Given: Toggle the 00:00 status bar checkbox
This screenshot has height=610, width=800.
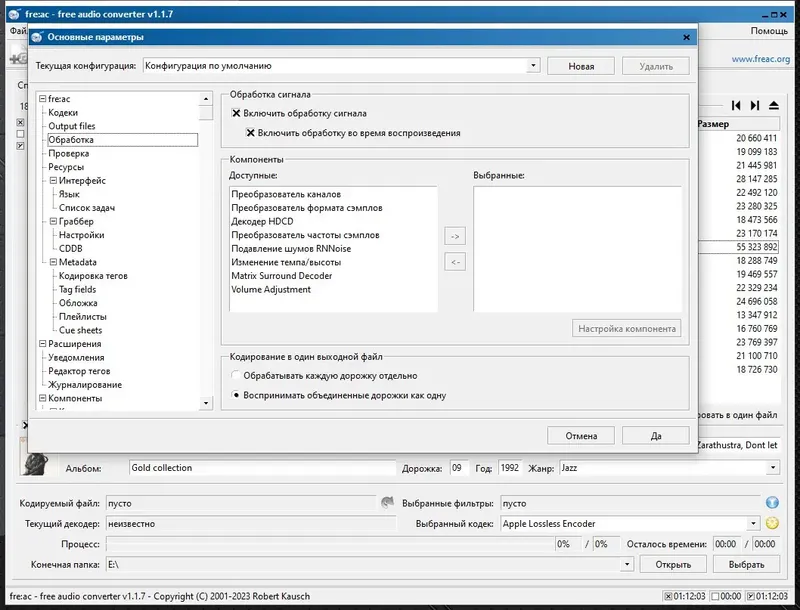Looking at the screenshot, I should 715,596.
